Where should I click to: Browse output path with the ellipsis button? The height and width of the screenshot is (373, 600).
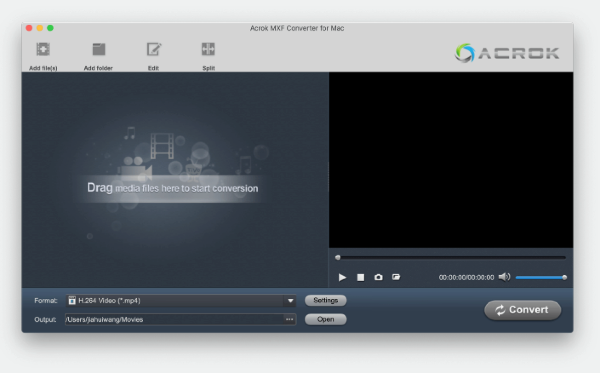coord(290,319)
